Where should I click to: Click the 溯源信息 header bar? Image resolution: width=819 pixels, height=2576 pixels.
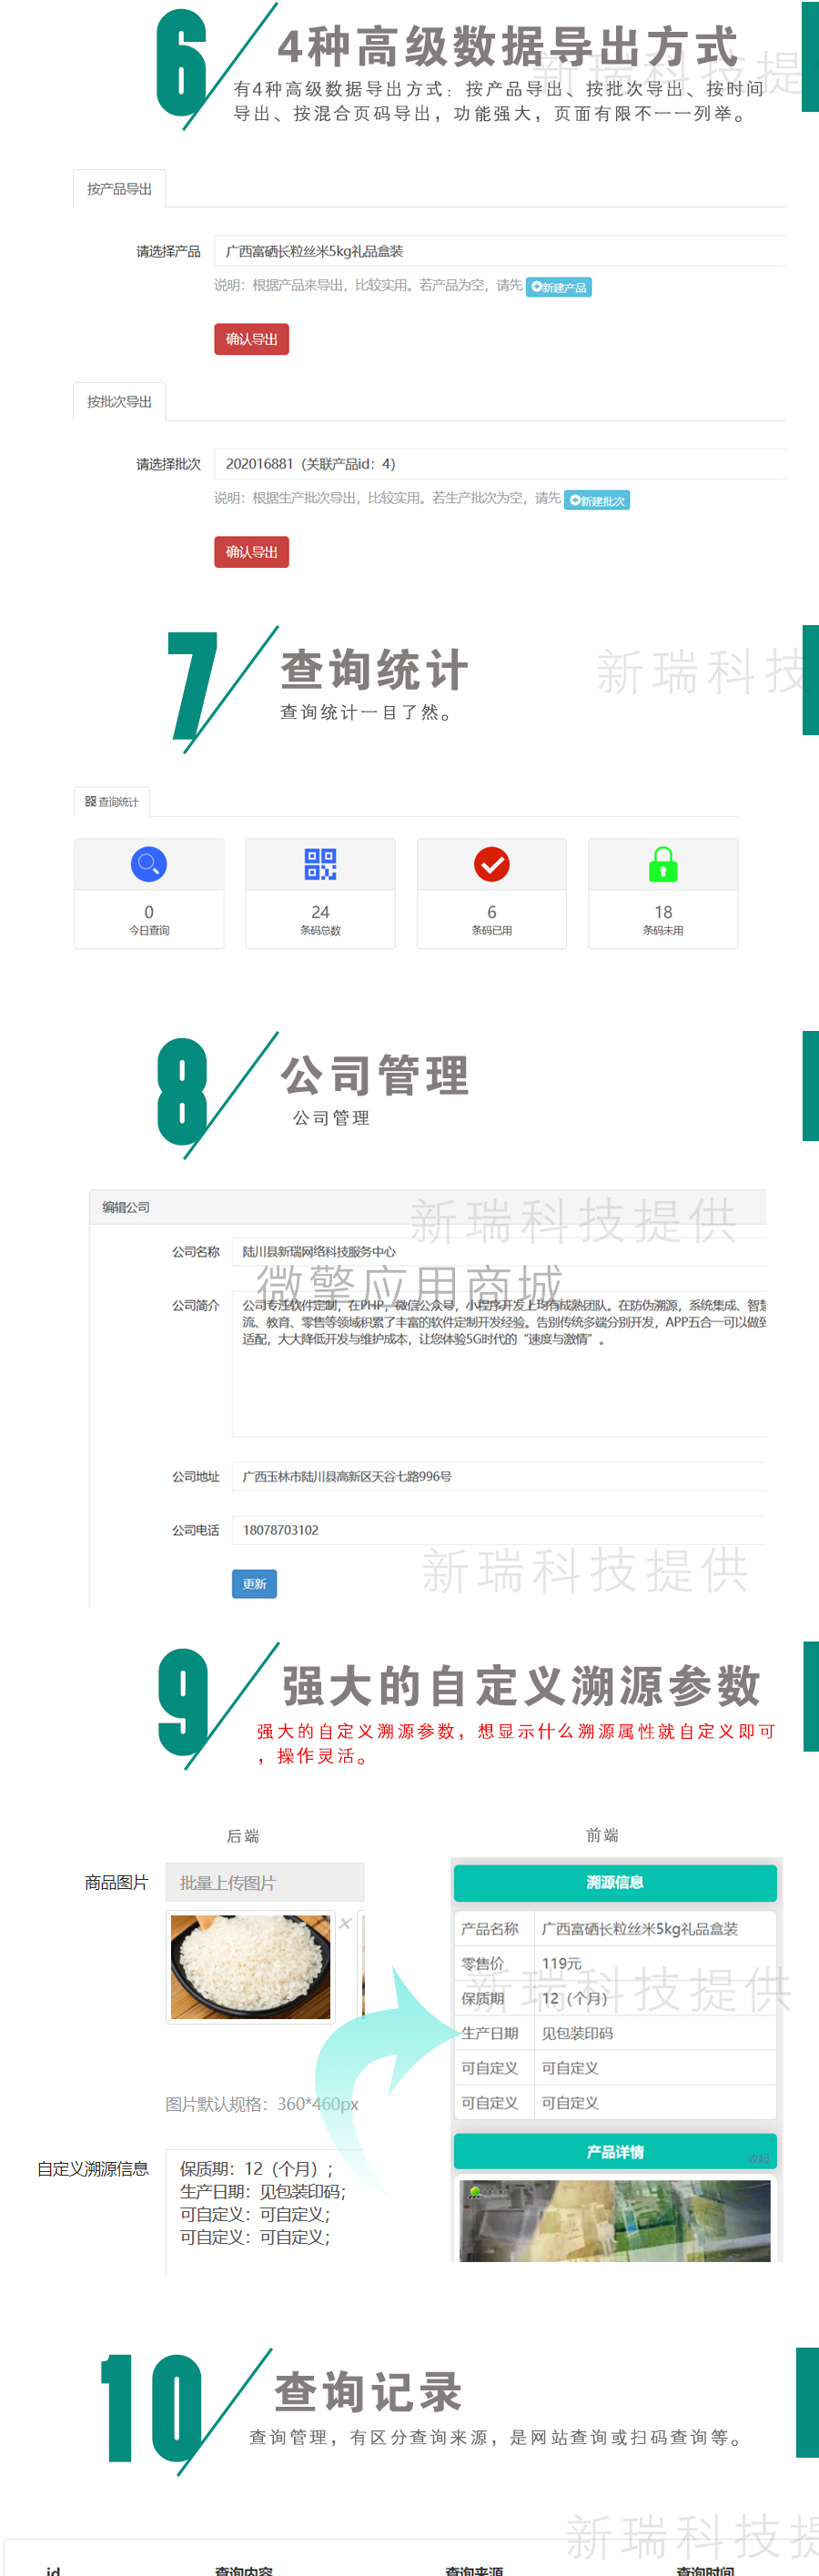coord(615,1882)
